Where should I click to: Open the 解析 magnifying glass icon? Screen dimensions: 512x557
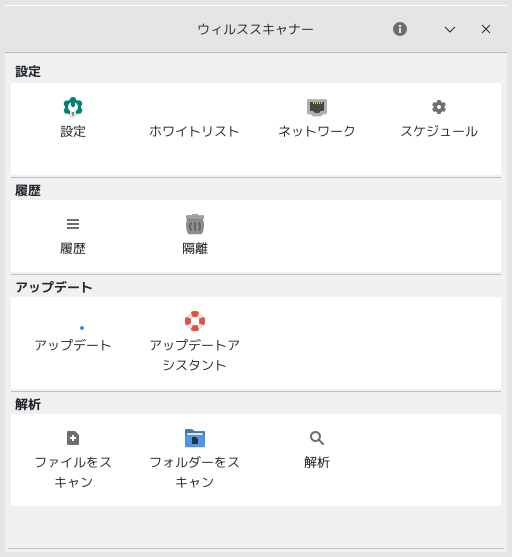pos(317,438)
